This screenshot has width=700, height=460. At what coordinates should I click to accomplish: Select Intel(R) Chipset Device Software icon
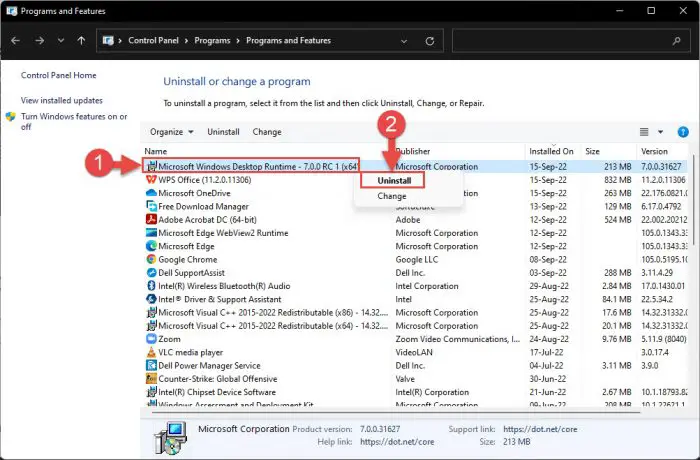(152, 392)
